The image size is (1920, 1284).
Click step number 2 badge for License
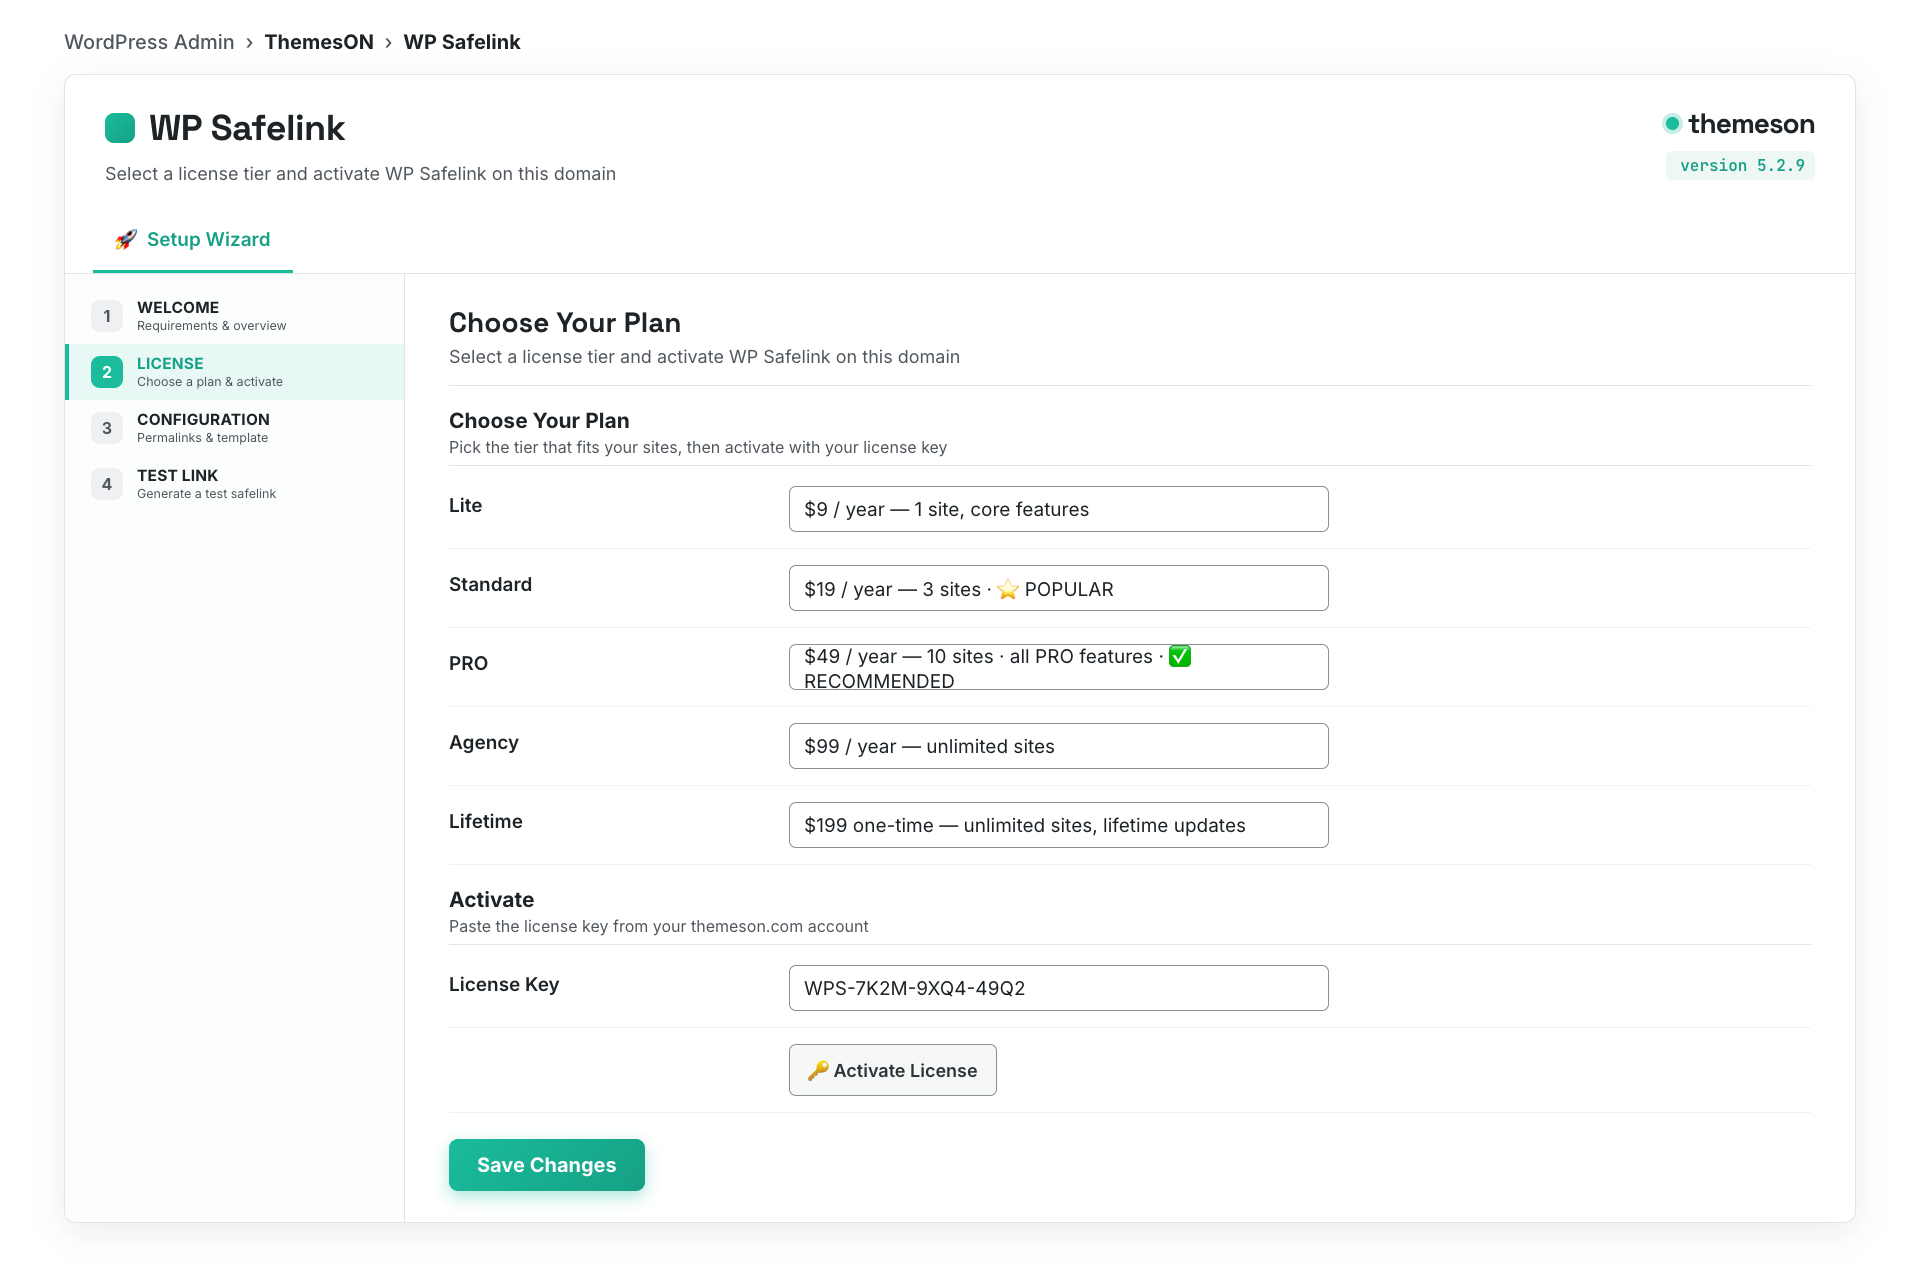107,372
